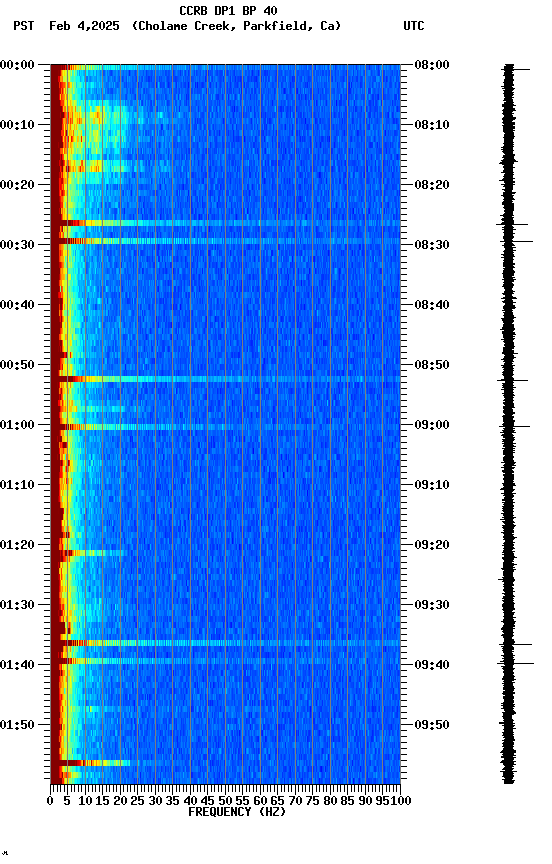Click the PST timezone label
The image size is (552, 864).
24,26
